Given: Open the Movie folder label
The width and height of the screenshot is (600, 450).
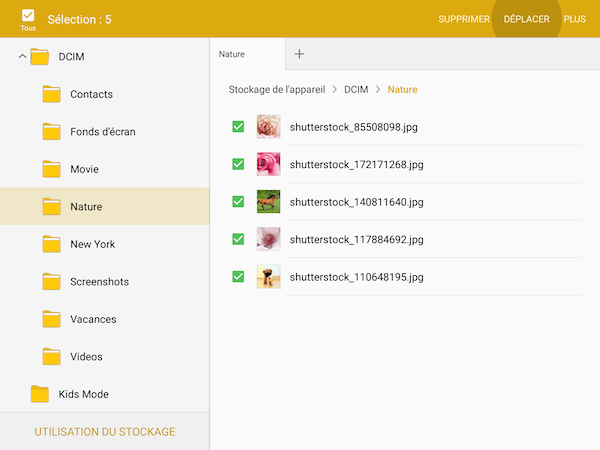Looking at the screenshot, I should tap(85, 169).
